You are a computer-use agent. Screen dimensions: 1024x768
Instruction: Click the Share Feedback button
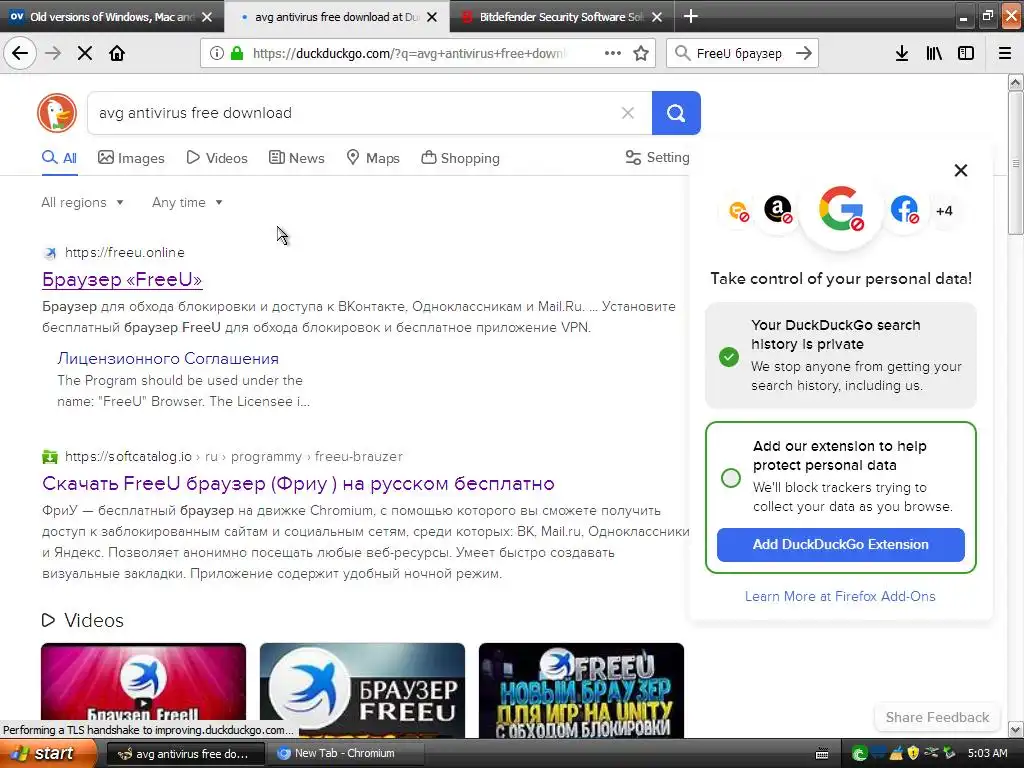(937, 717)
